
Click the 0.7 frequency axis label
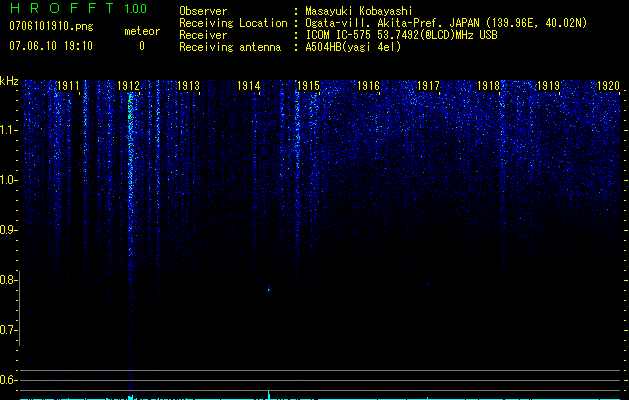8,330
